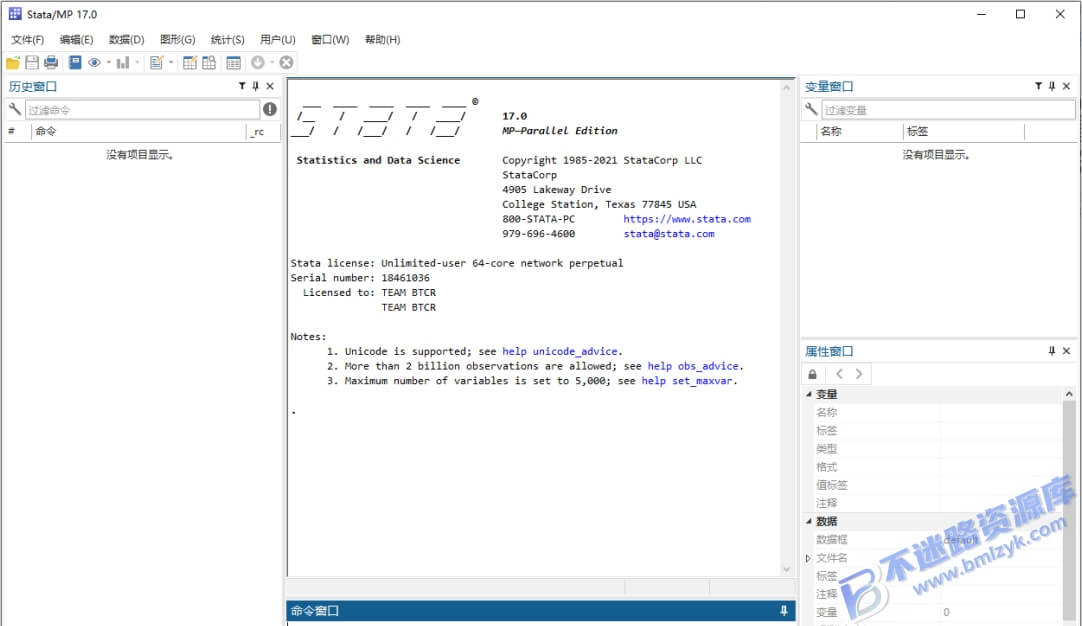Click results window scroll up arrow
Image resolution: width=1082 pixels, height=626 pixels.
[x=787, y=88]
